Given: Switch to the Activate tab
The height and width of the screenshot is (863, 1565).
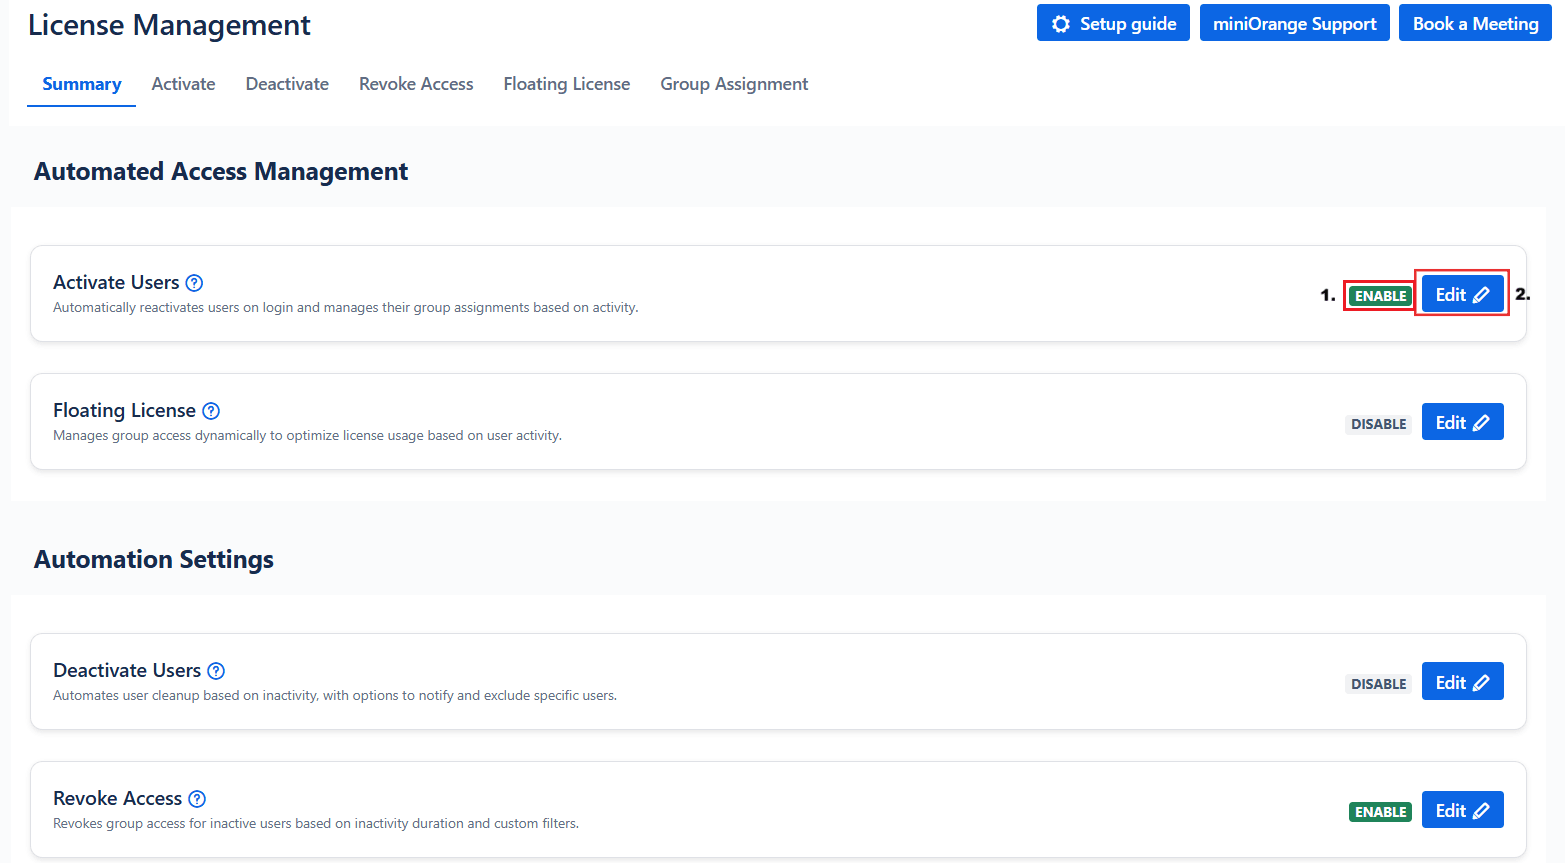Looking at the screenshot, I should point(183,84).
